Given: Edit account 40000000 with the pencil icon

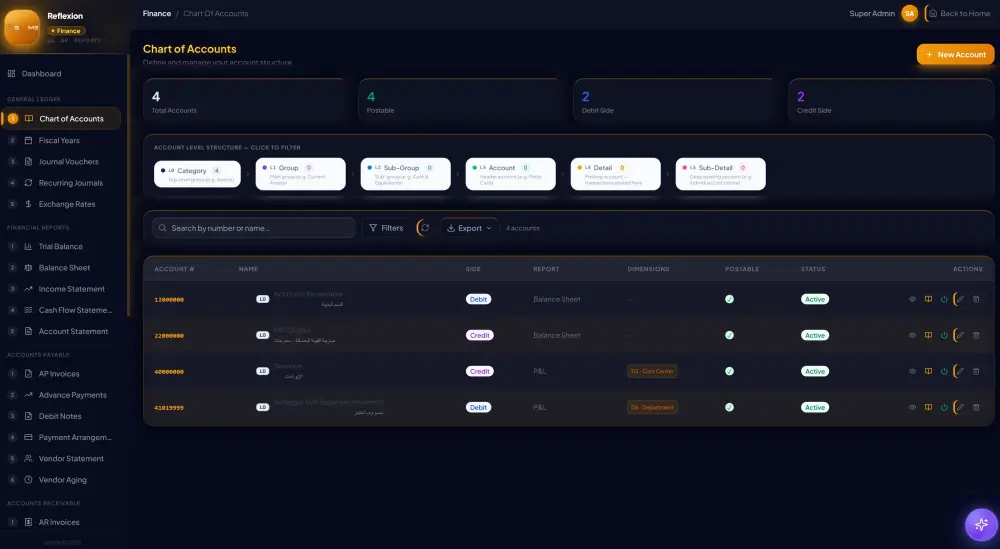Looking at the screenshot, I should pos(960,371).
